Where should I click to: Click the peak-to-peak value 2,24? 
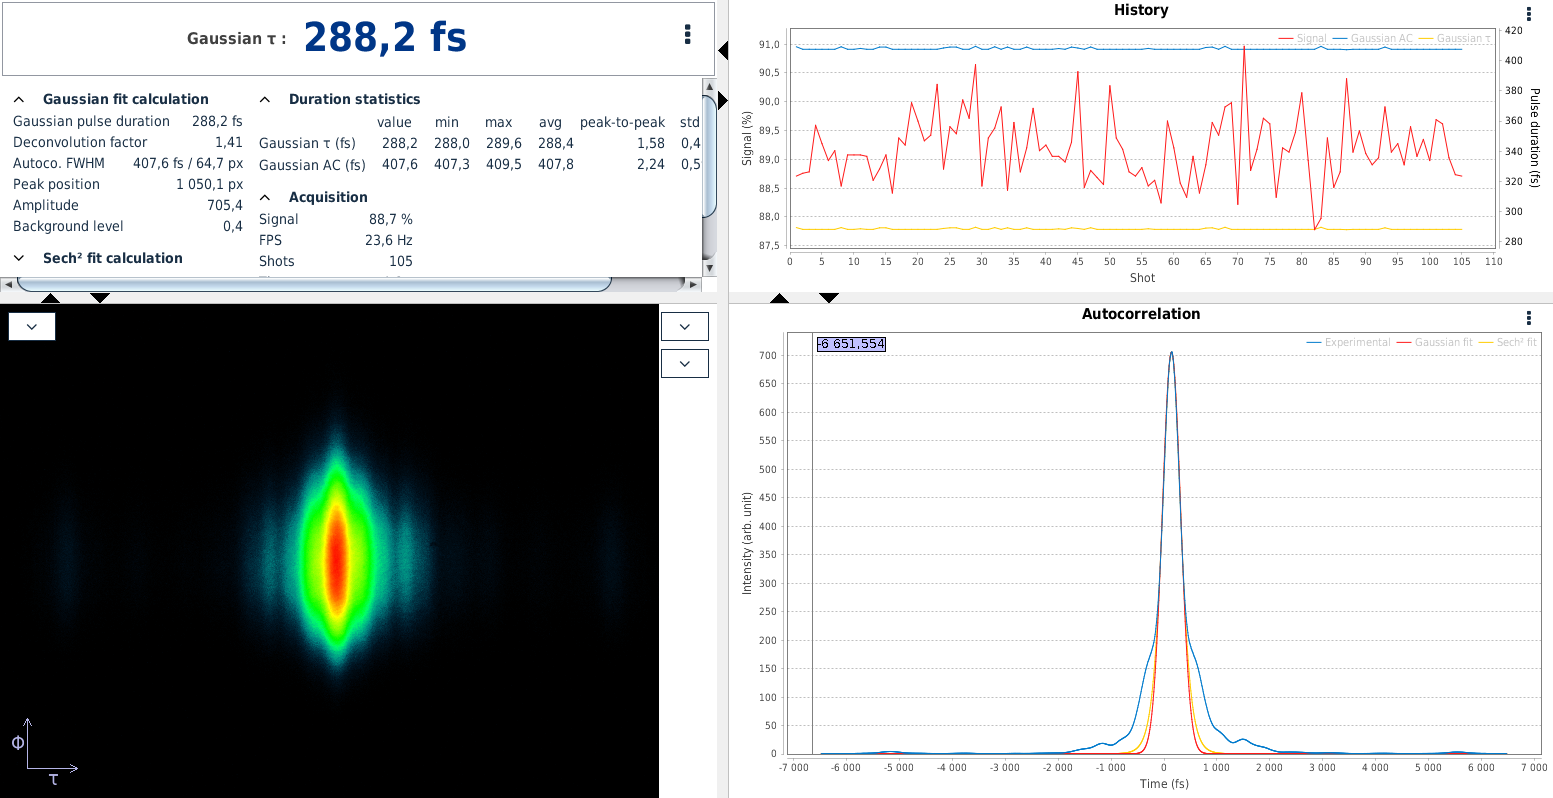click(651, 164)
